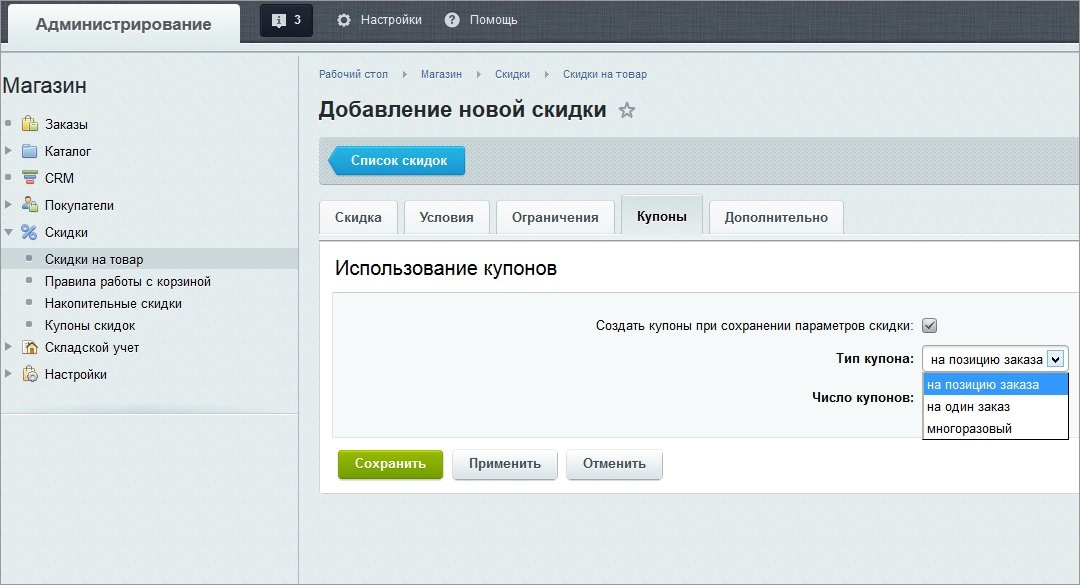Screen dimensions: 1080x585
Task: Click the Тип купона label
Action: (875, 358)
